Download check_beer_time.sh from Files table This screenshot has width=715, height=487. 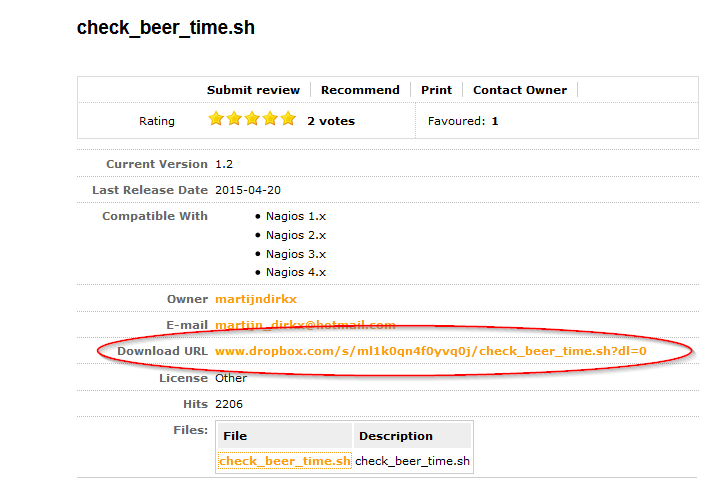(284, 461)
